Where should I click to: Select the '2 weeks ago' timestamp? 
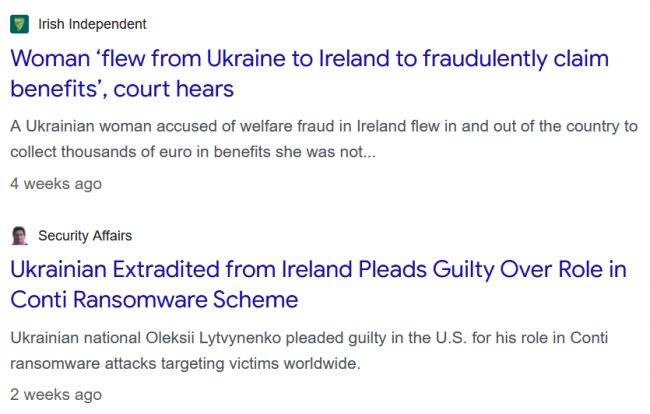click(x=56, y=395)
